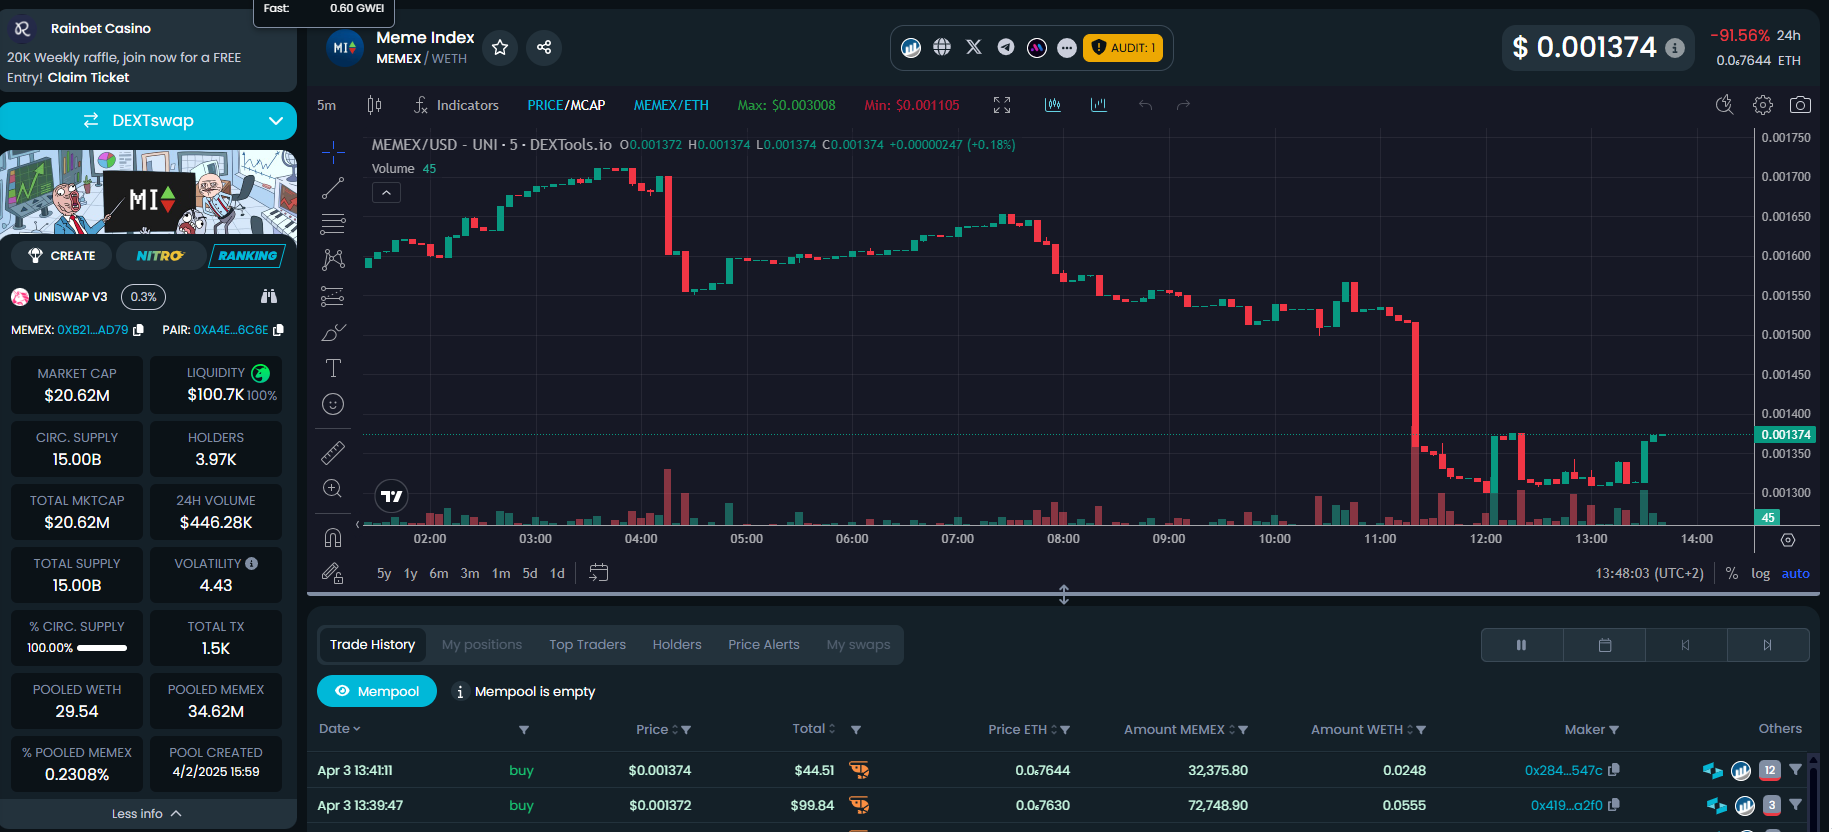Viewport: 1832px width, 832px height.
Task: Open the RANKING page
Action: pyautogui.click(x=247, y=256)
